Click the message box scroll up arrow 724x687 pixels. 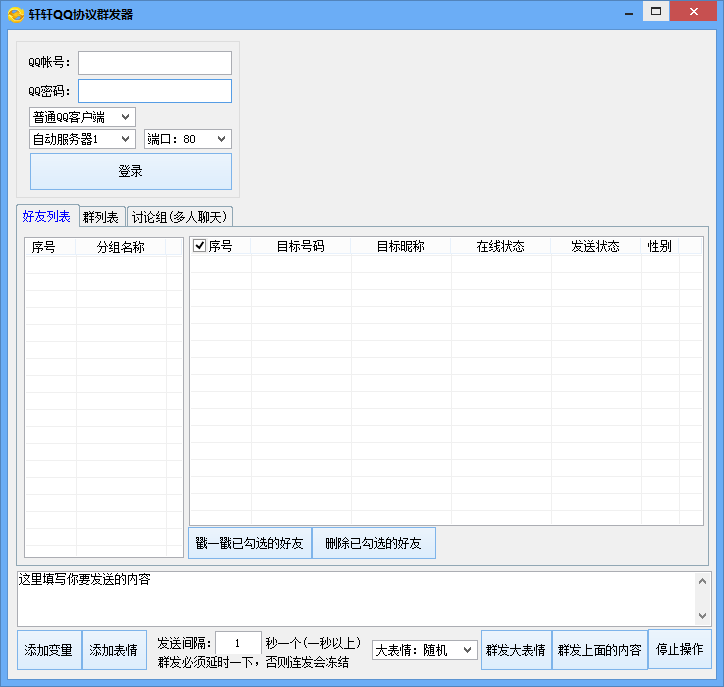[702, 581]
